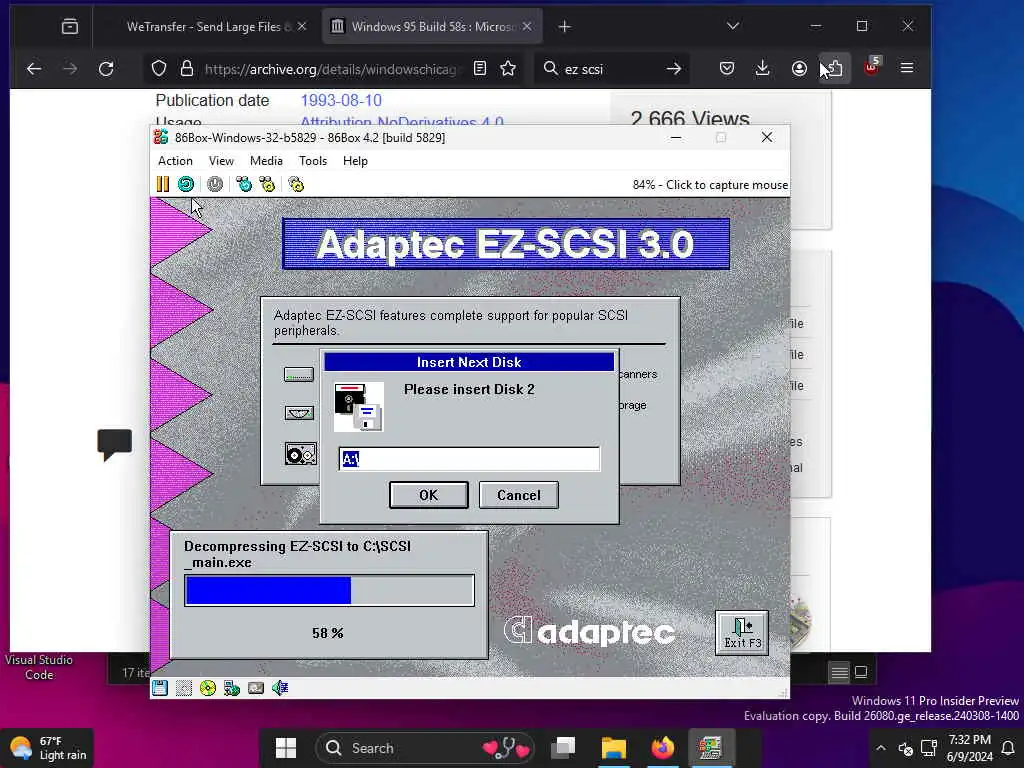Screen dimensions: 1024x768
Task: Click the list view icon in background window
Action: (x=839, y=672)
